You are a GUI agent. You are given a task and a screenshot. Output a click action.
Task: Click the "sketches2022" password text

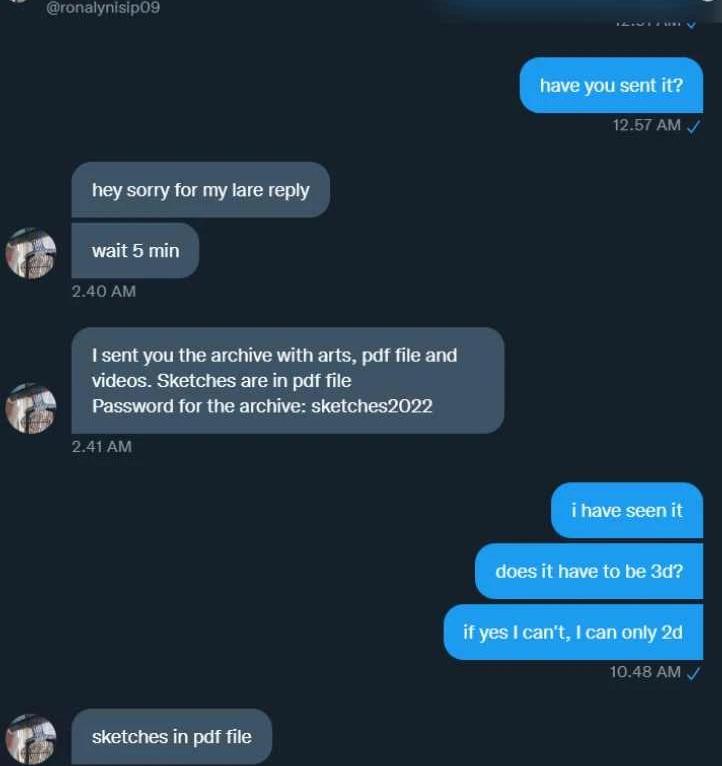coord(372,407)
